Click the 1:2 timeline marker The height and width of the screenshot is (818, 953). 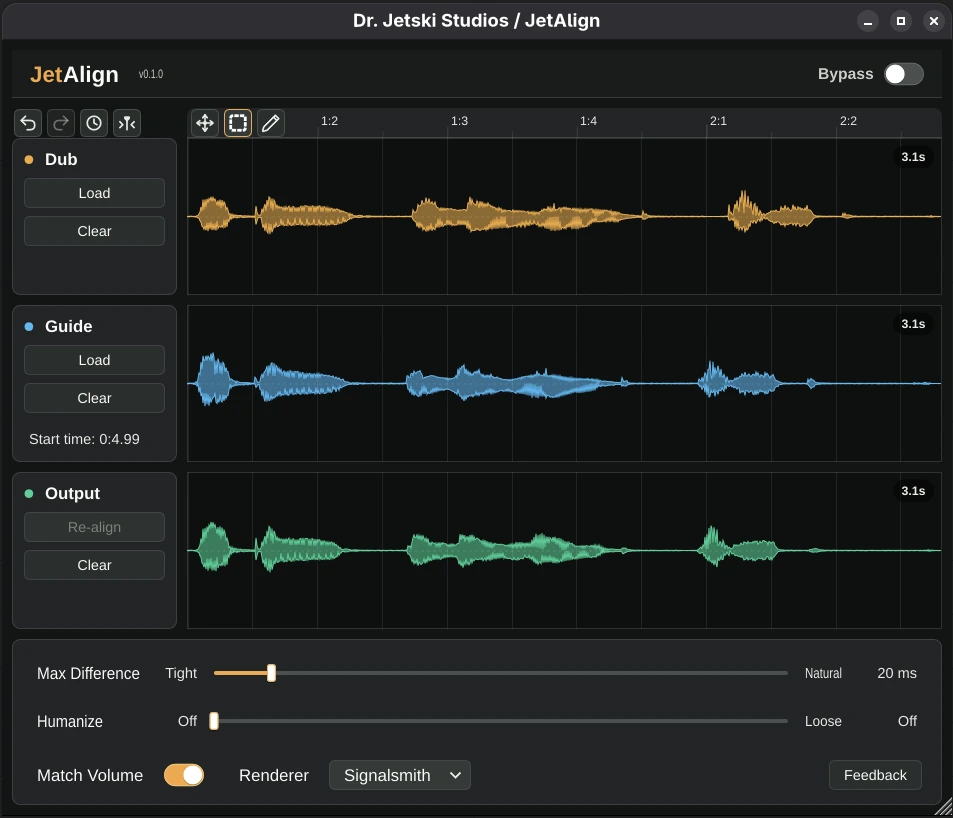(x=329, y=121)
